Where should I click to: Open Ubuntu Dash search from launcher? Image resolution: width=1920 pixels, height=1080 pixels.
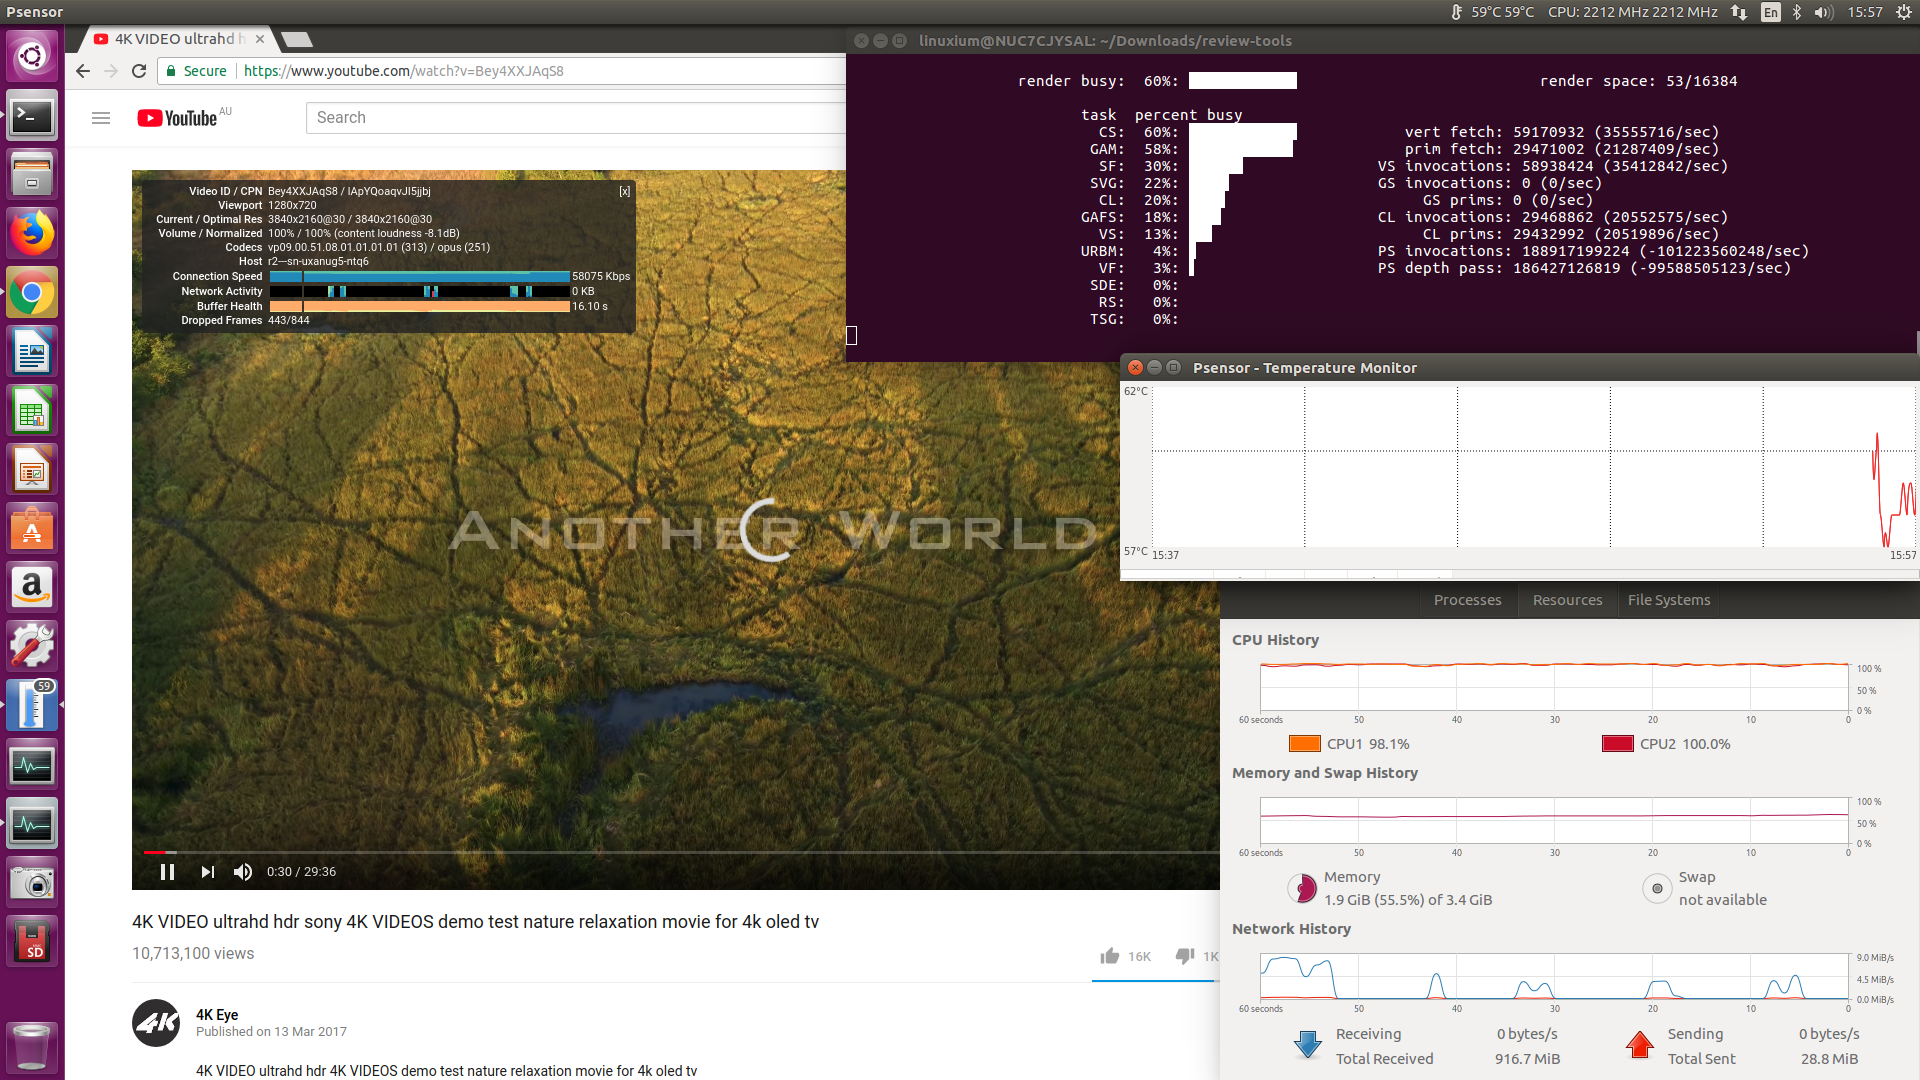tap(32, 56)
